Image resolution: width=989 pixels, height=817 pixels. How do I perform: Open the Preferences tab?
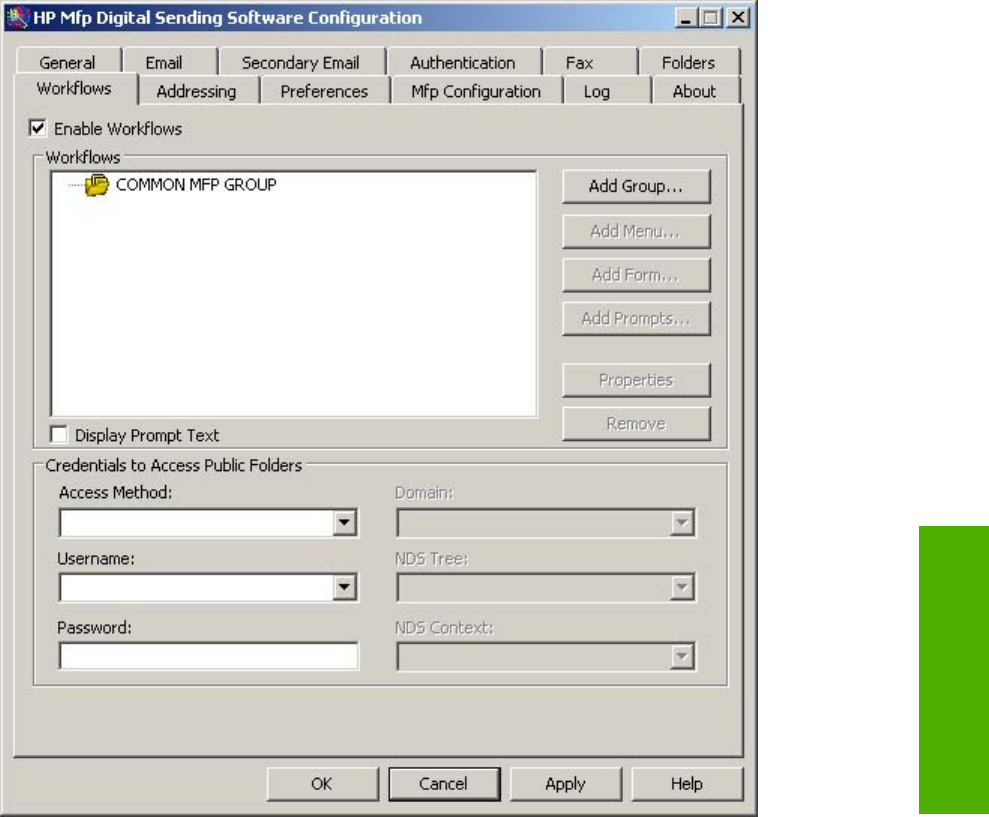tap(324, 91)
